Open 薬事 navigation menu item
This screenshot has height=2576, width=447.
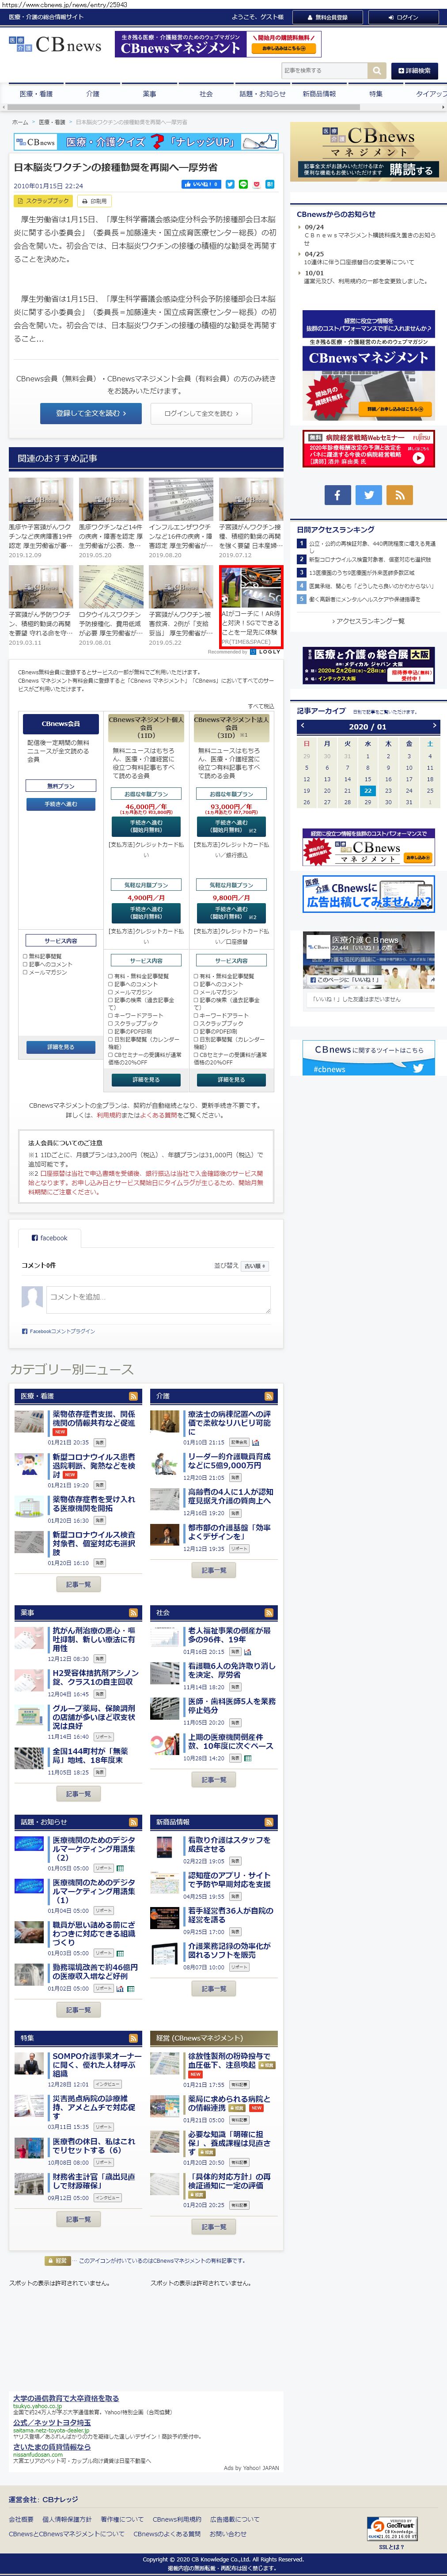(x=149, y=94)
